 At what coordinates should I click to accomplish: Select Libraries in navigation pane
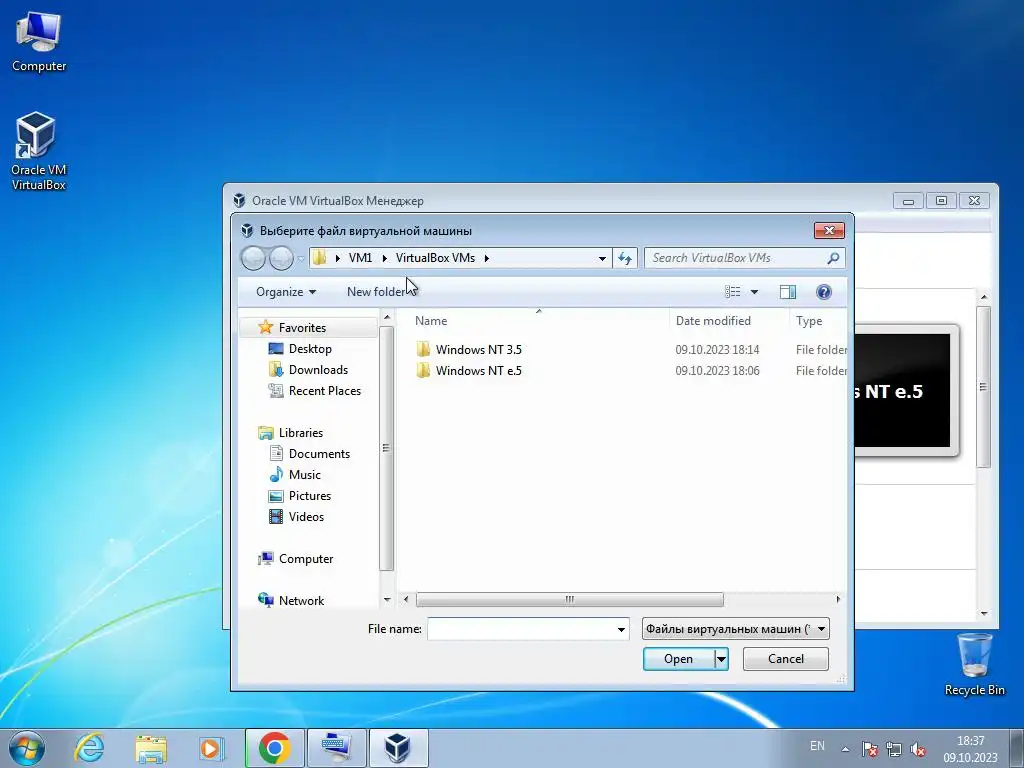300,432
